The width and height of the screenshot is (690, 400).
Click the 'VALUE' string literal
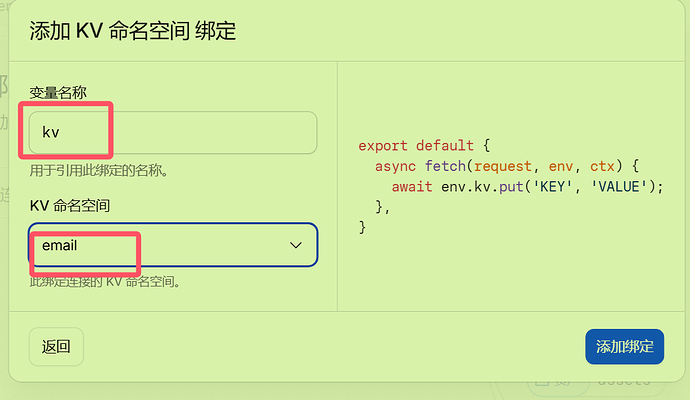coord(619,187)
